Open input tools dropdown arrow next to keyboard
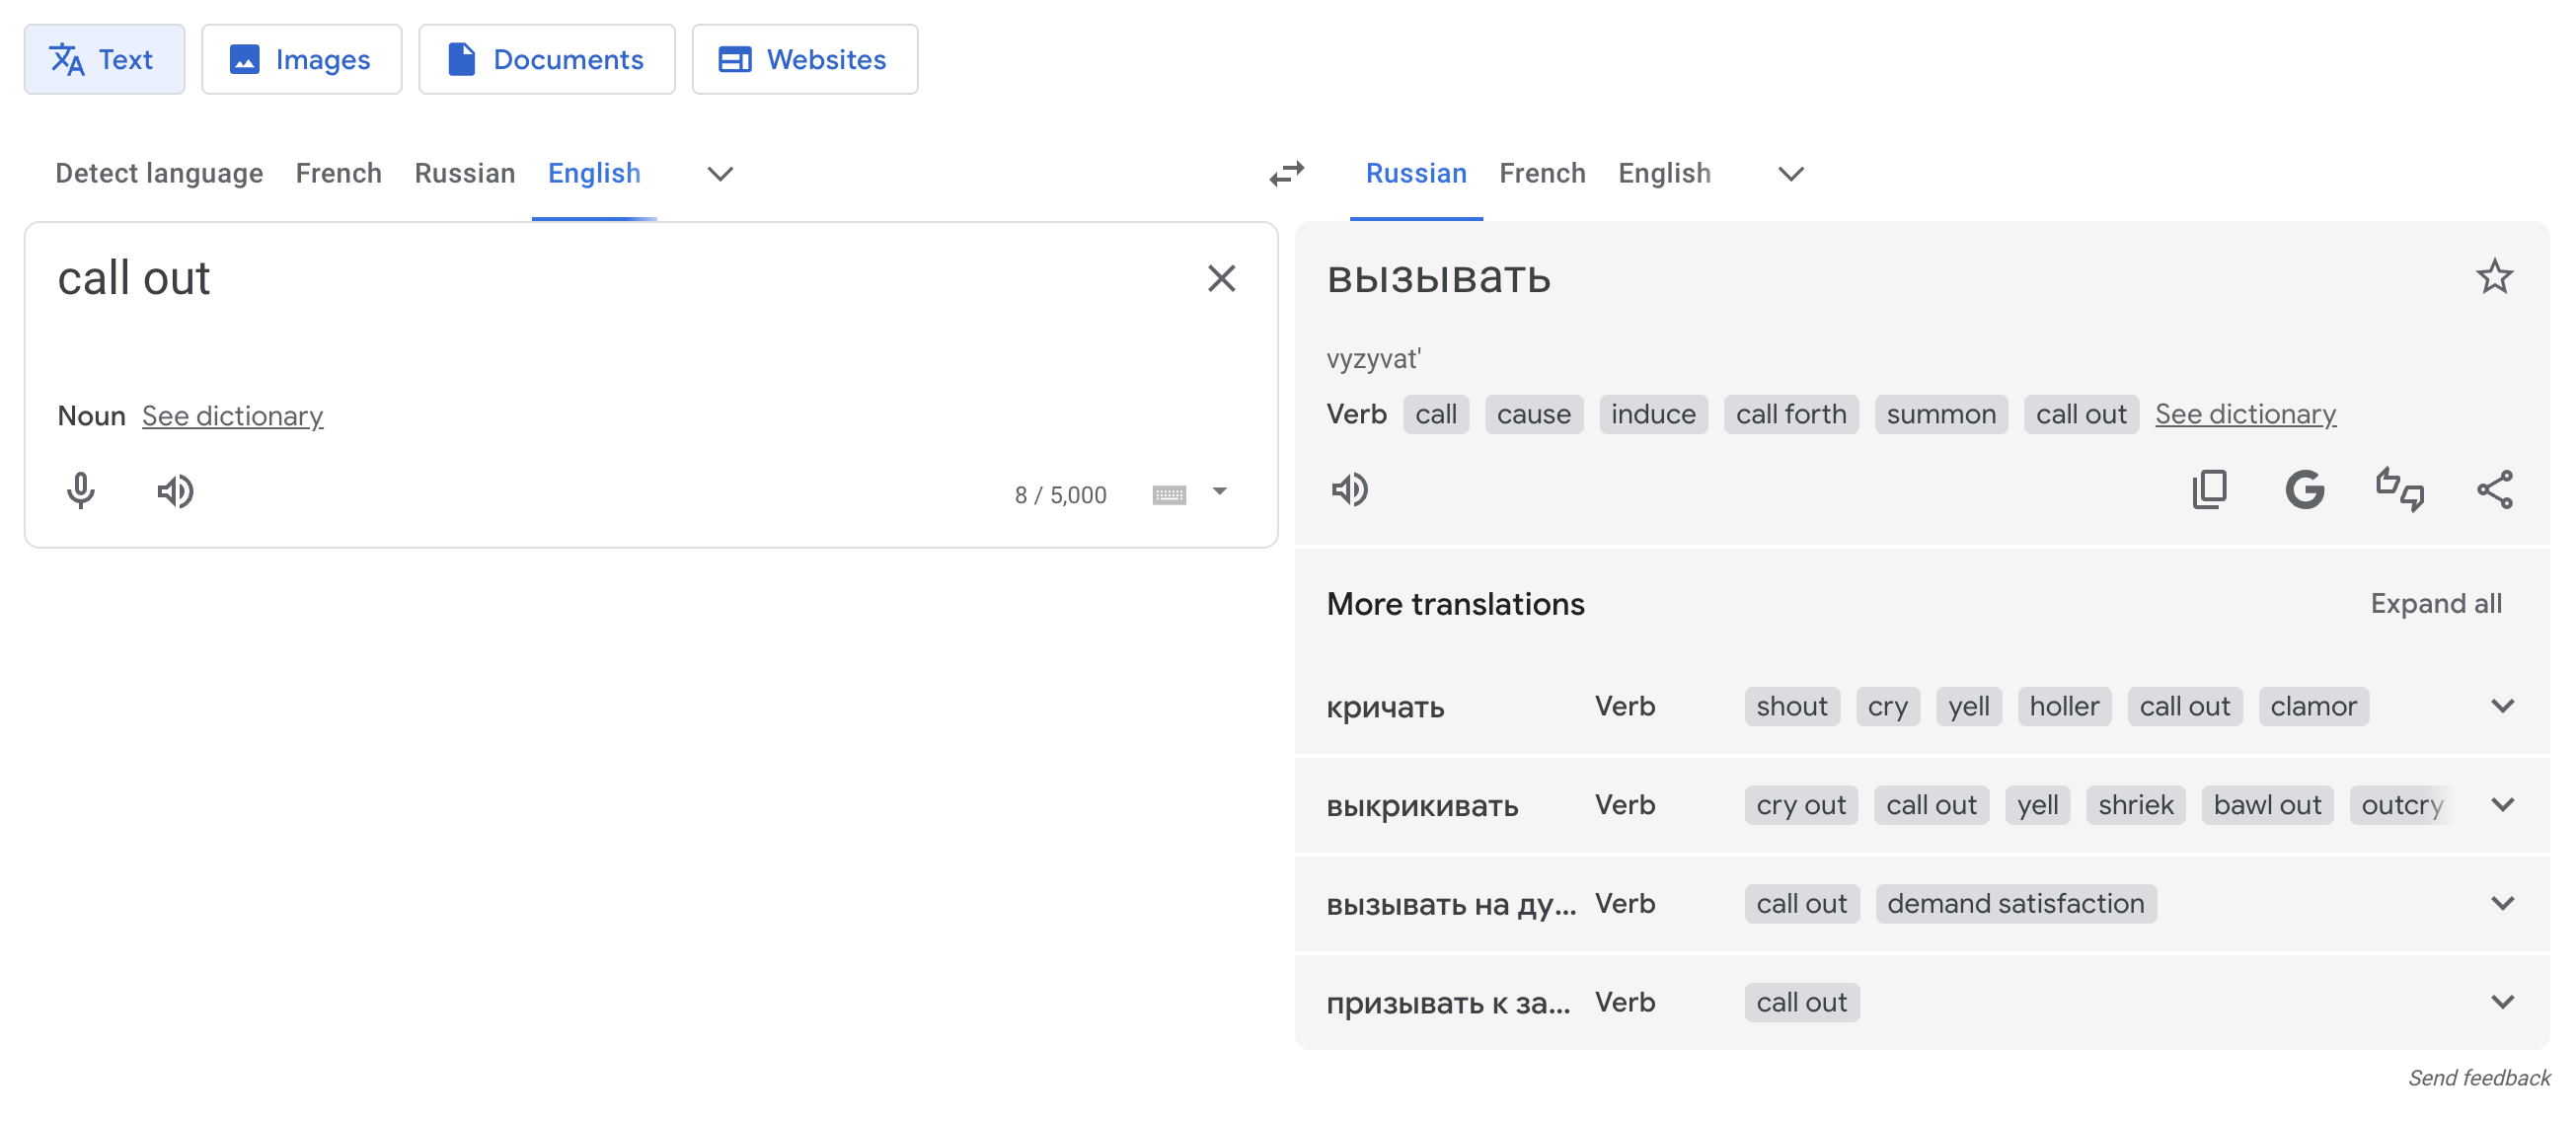This screenshot has width=2576, height=1121. click(x=1219, y=491)
